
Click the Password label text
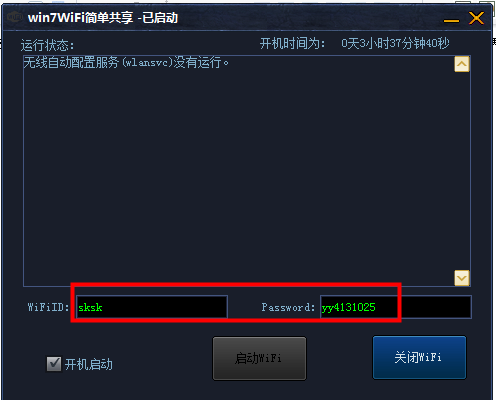pos(288,307)
